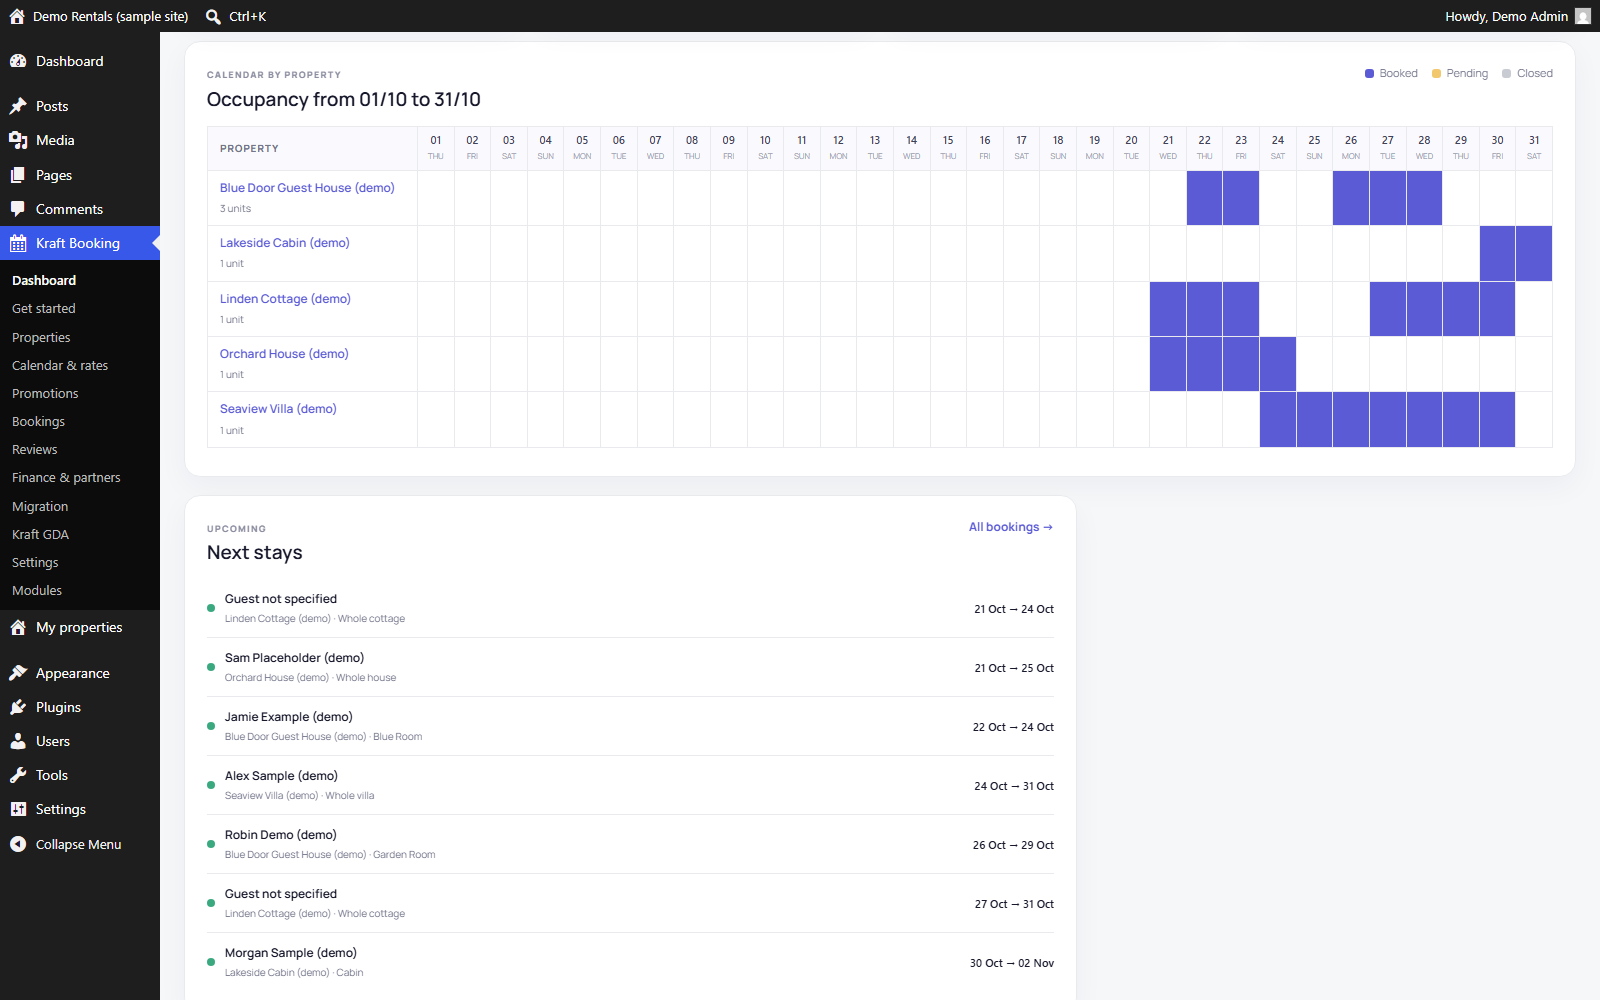This screenshot has height=1000, width=1600.
Task: Click the Jamie Example (demo) stay
Action: click(x=630, y=726)
